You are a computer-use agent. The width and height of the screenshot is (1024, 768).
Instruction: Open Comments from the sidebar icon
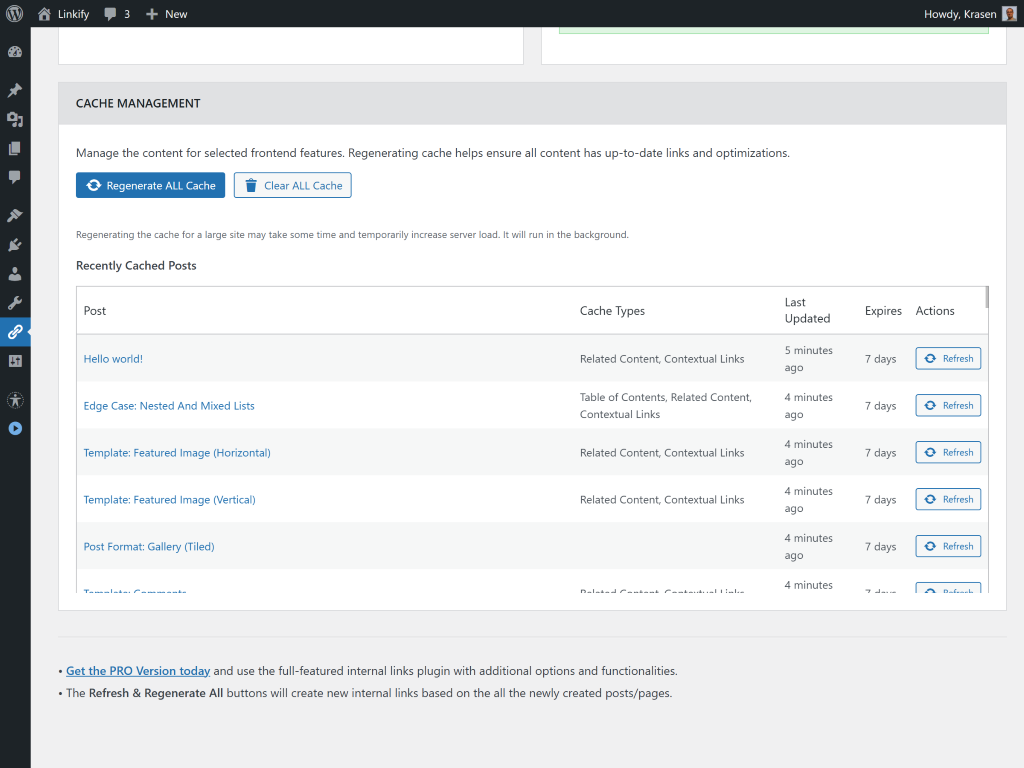coord(15,177)
